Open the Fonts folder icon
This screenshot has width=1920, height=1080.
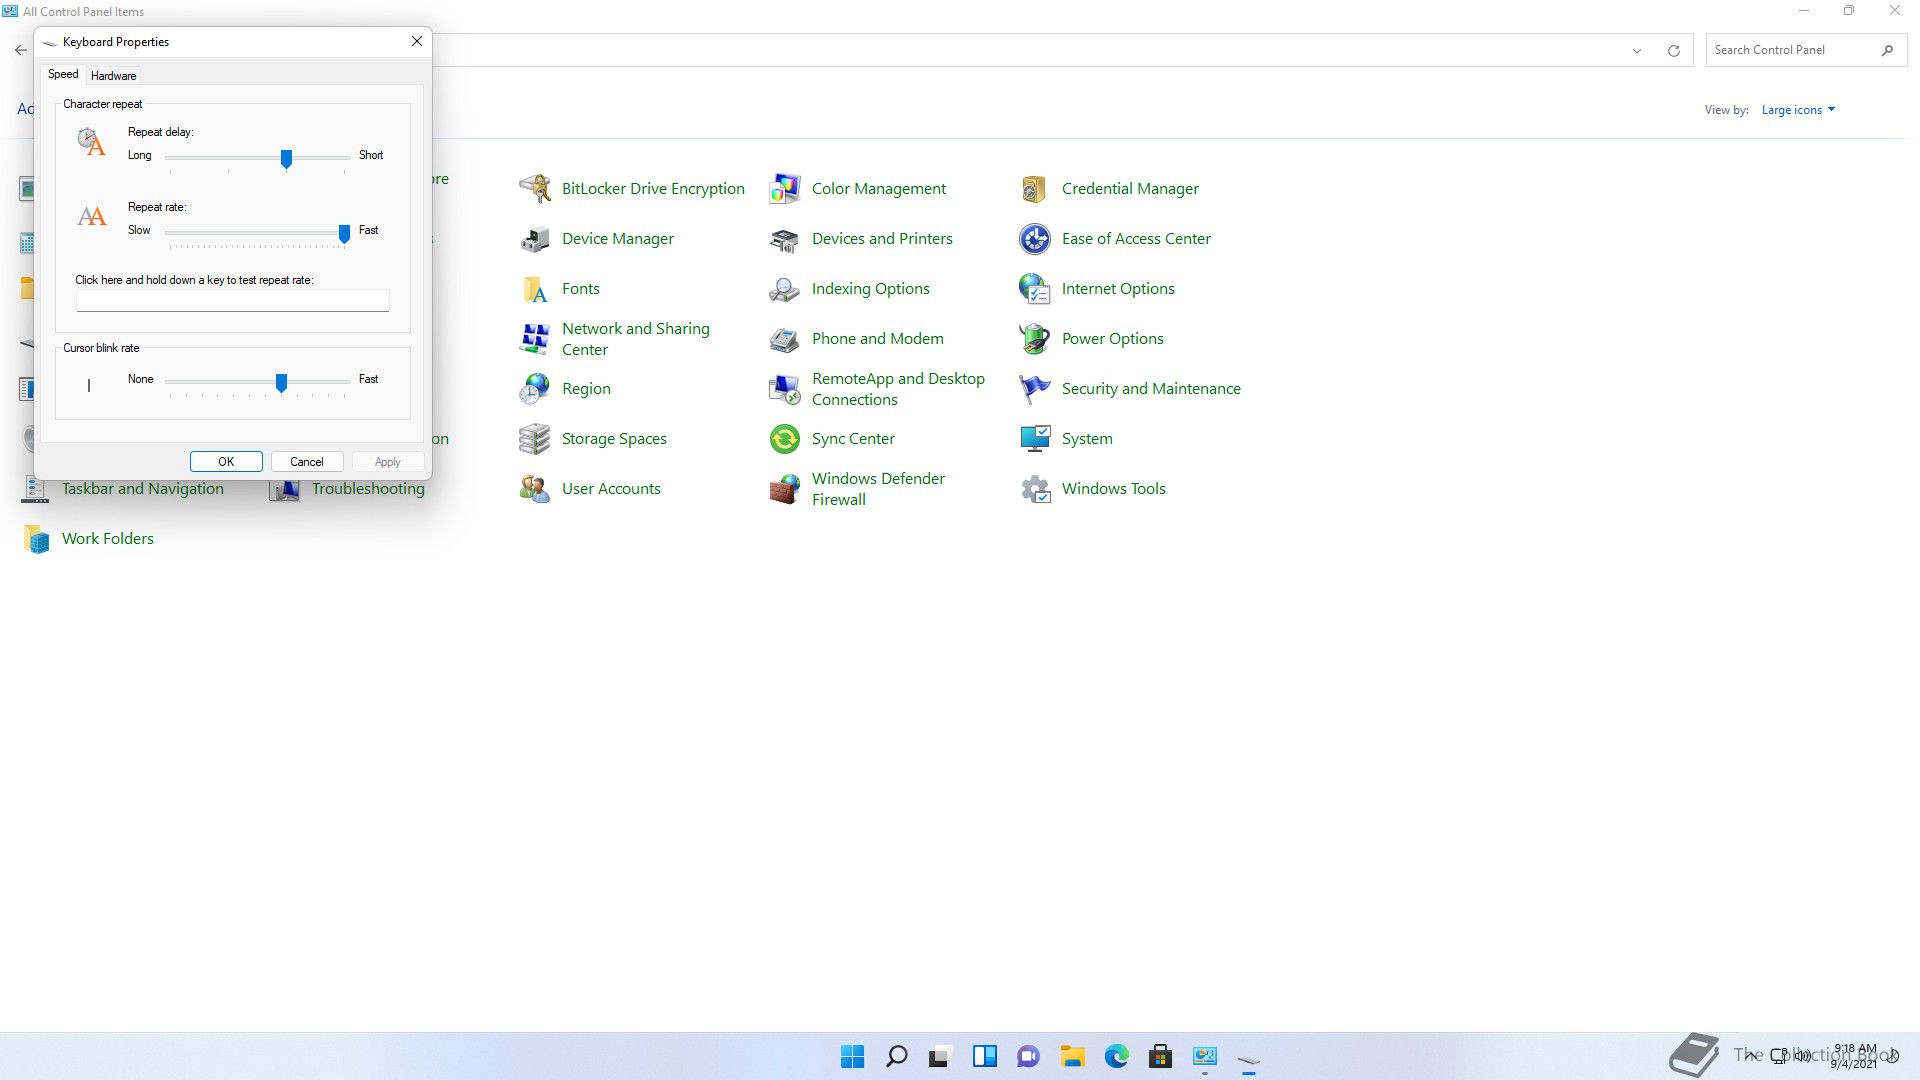click(x=535, y=288)
